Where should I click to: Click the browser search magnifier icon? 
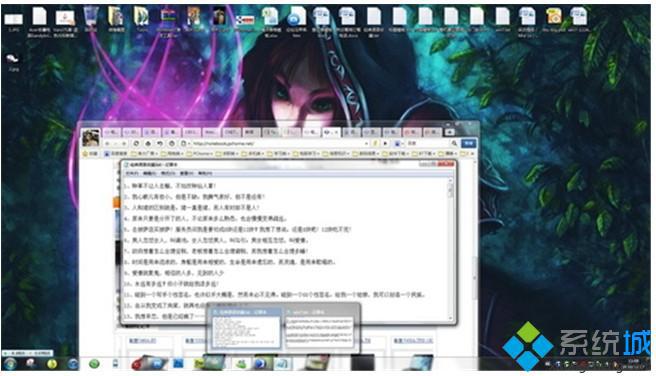coord(454,143)
